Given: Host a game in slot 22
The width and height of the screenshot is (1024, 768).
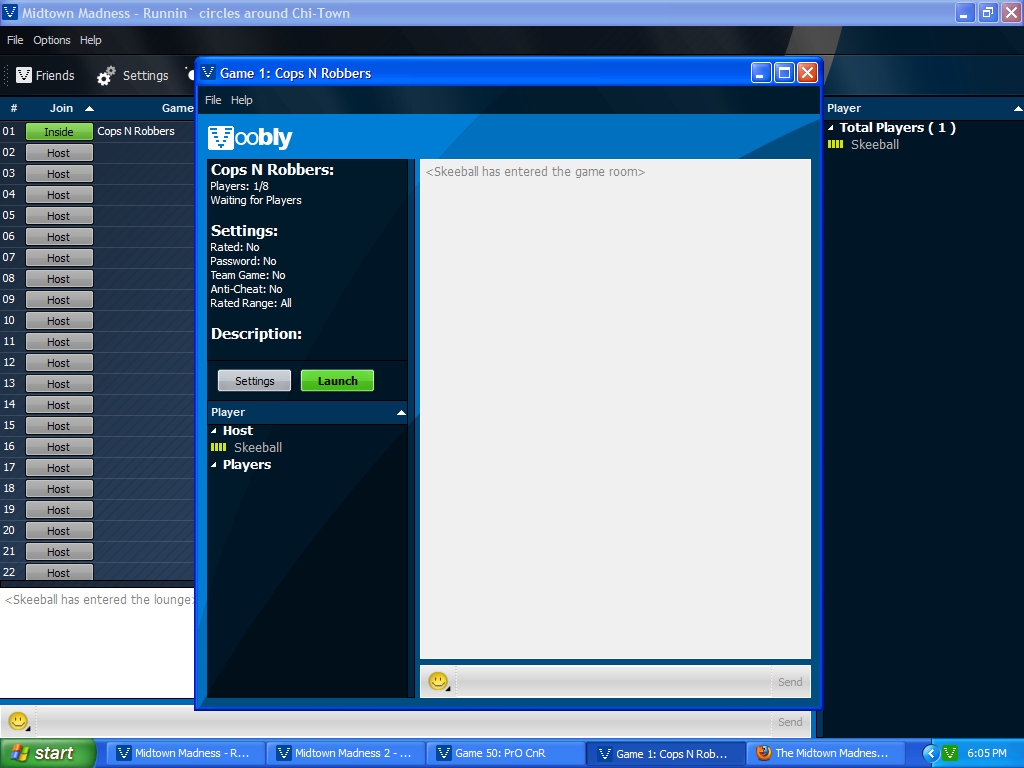Looking at the screenshot, I should (x=59, y=573).
